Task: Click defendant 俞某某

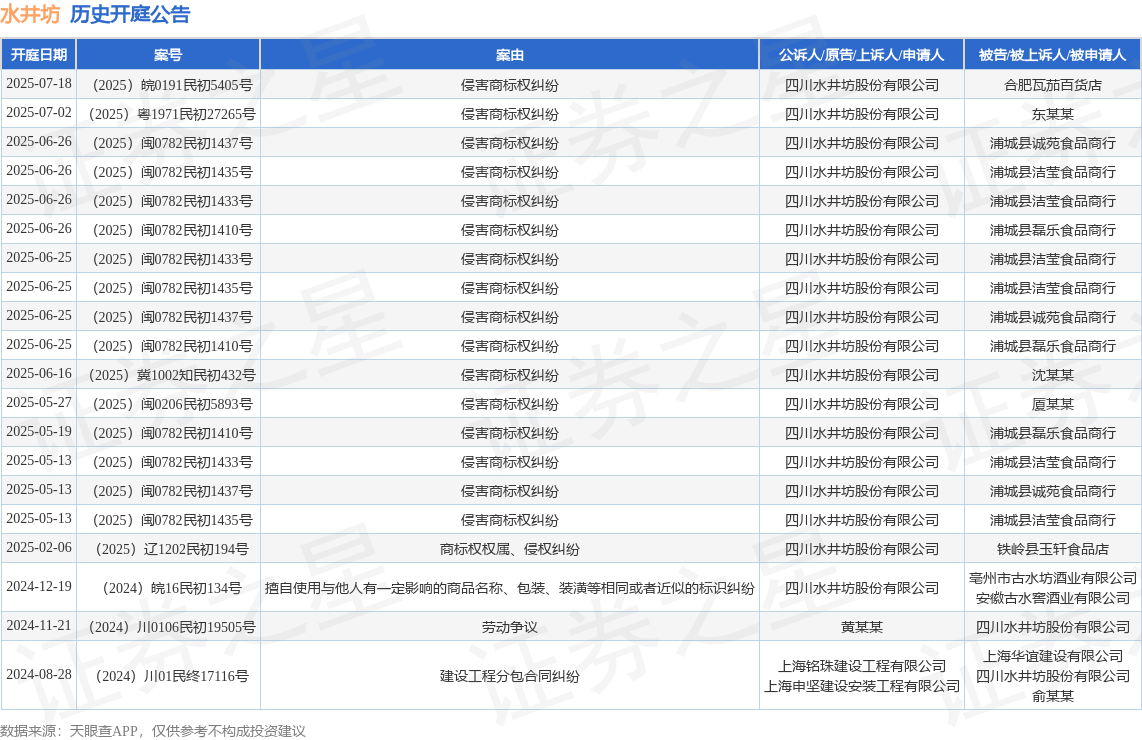Action: [x=1052, y=696]
